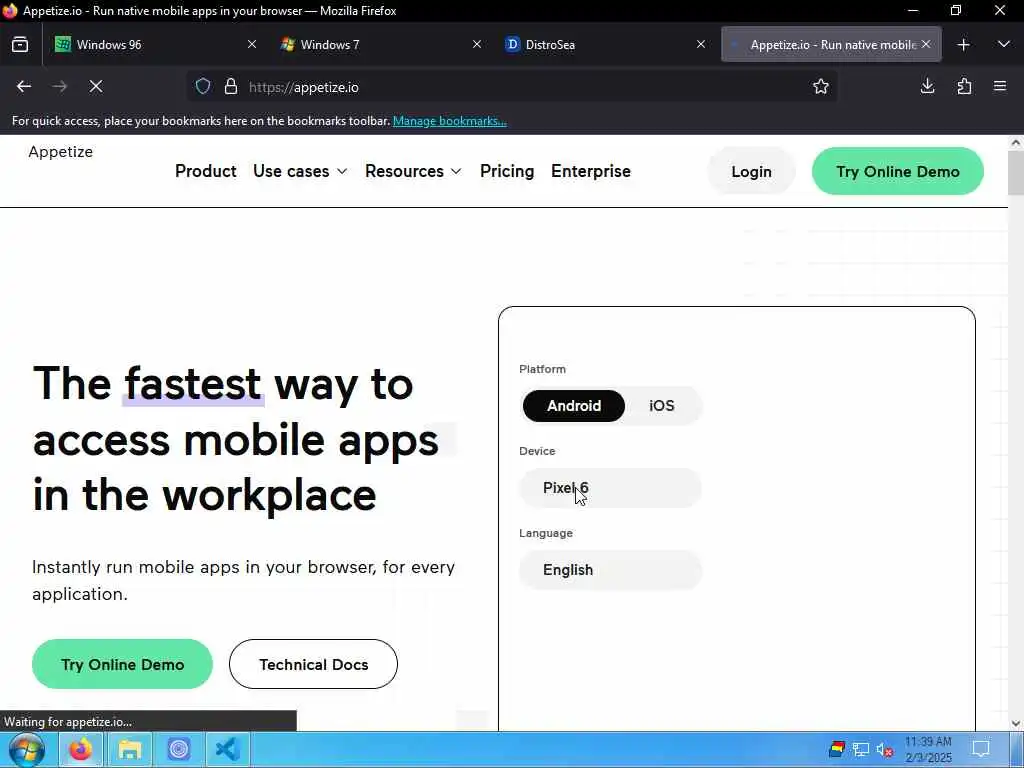Click the forward navigation arrow

pos(59,86)
